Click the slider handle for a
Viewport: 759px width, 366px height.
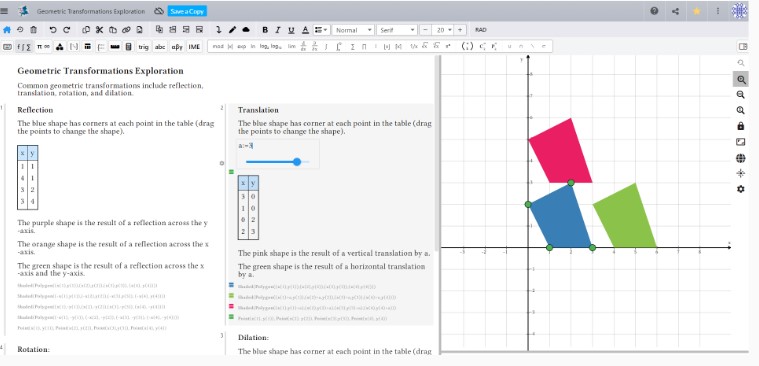point(297,162)
